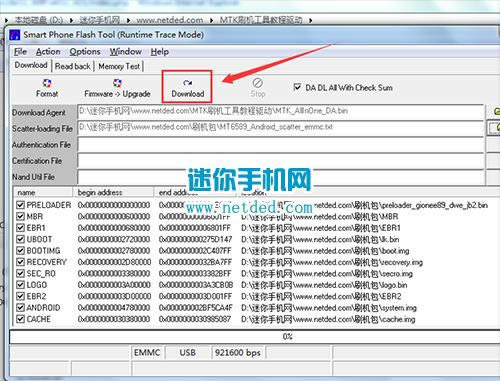Open the Download Agent browse folder icon
This screenshot has height=381, width=500.
[496, 112]
